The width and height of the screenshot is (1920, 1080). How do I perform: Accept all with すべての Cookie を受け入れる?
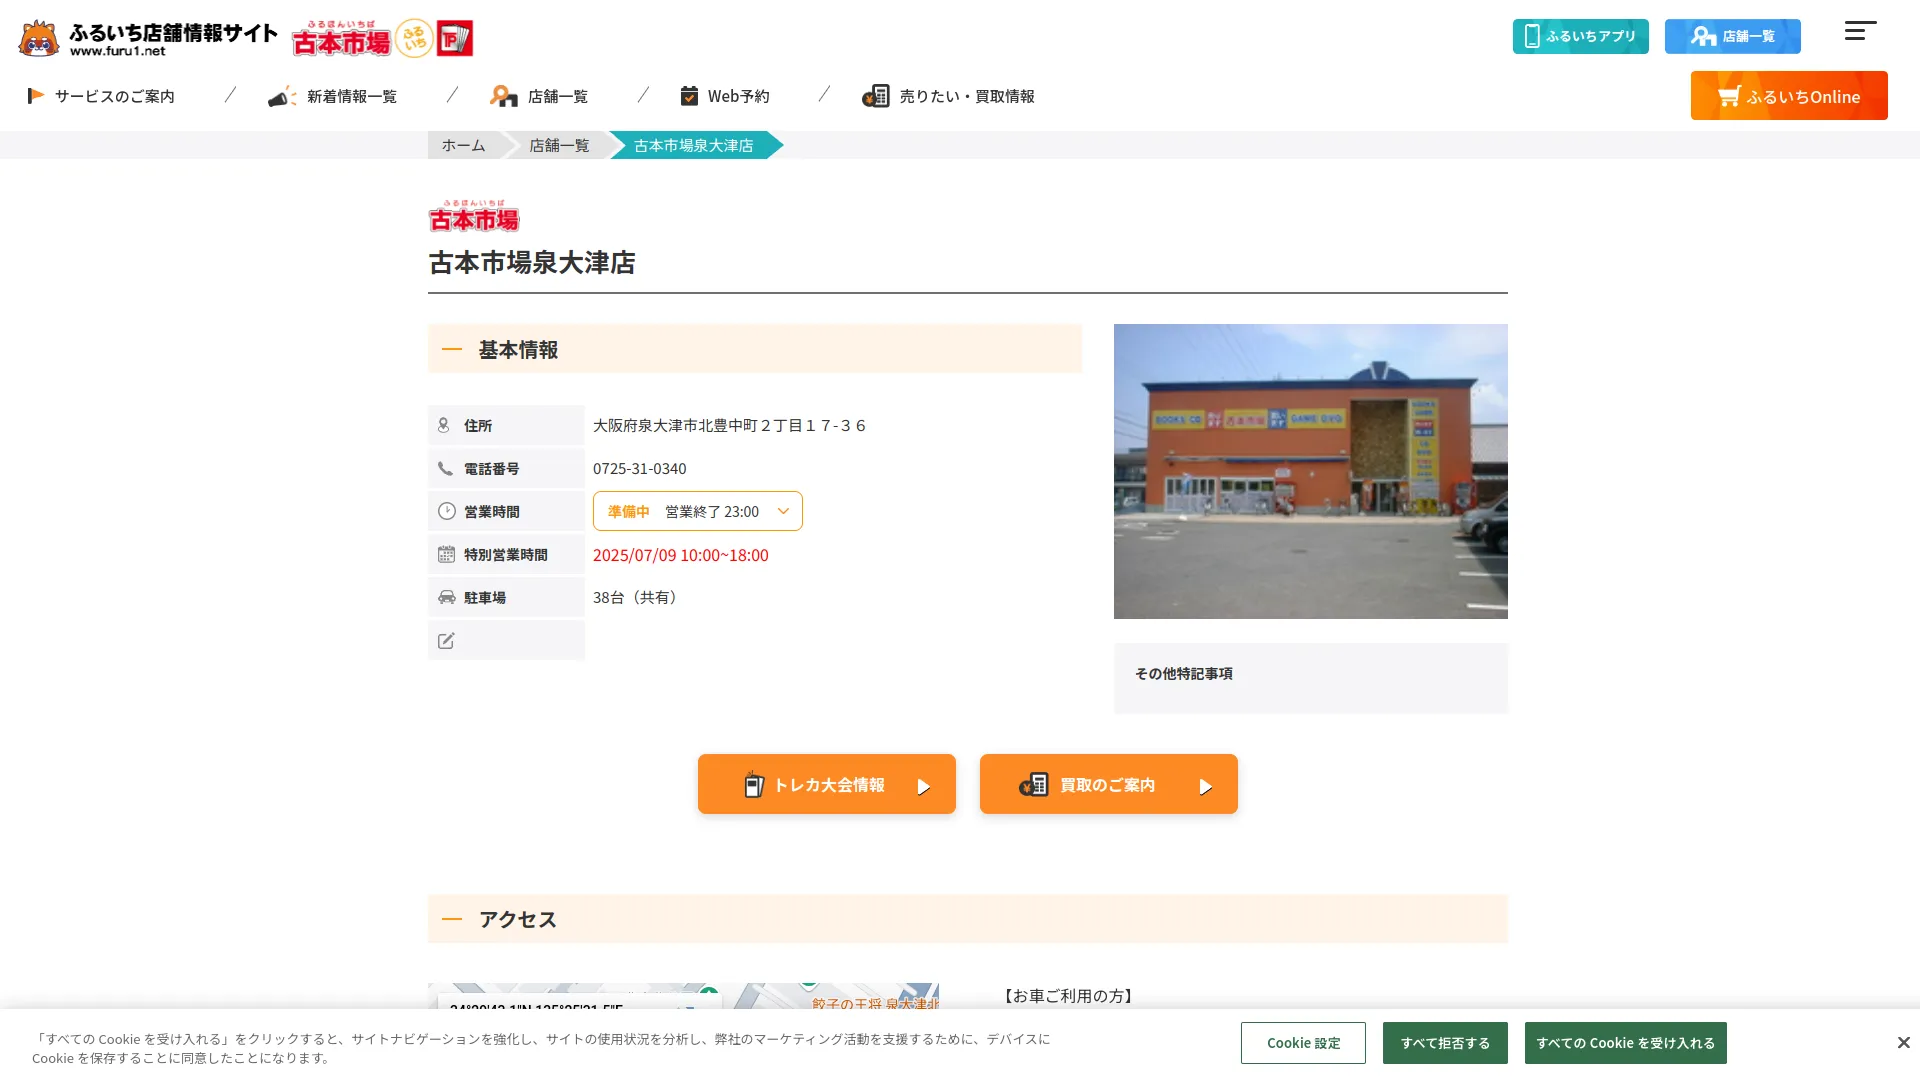[x=1625, y=1043]
